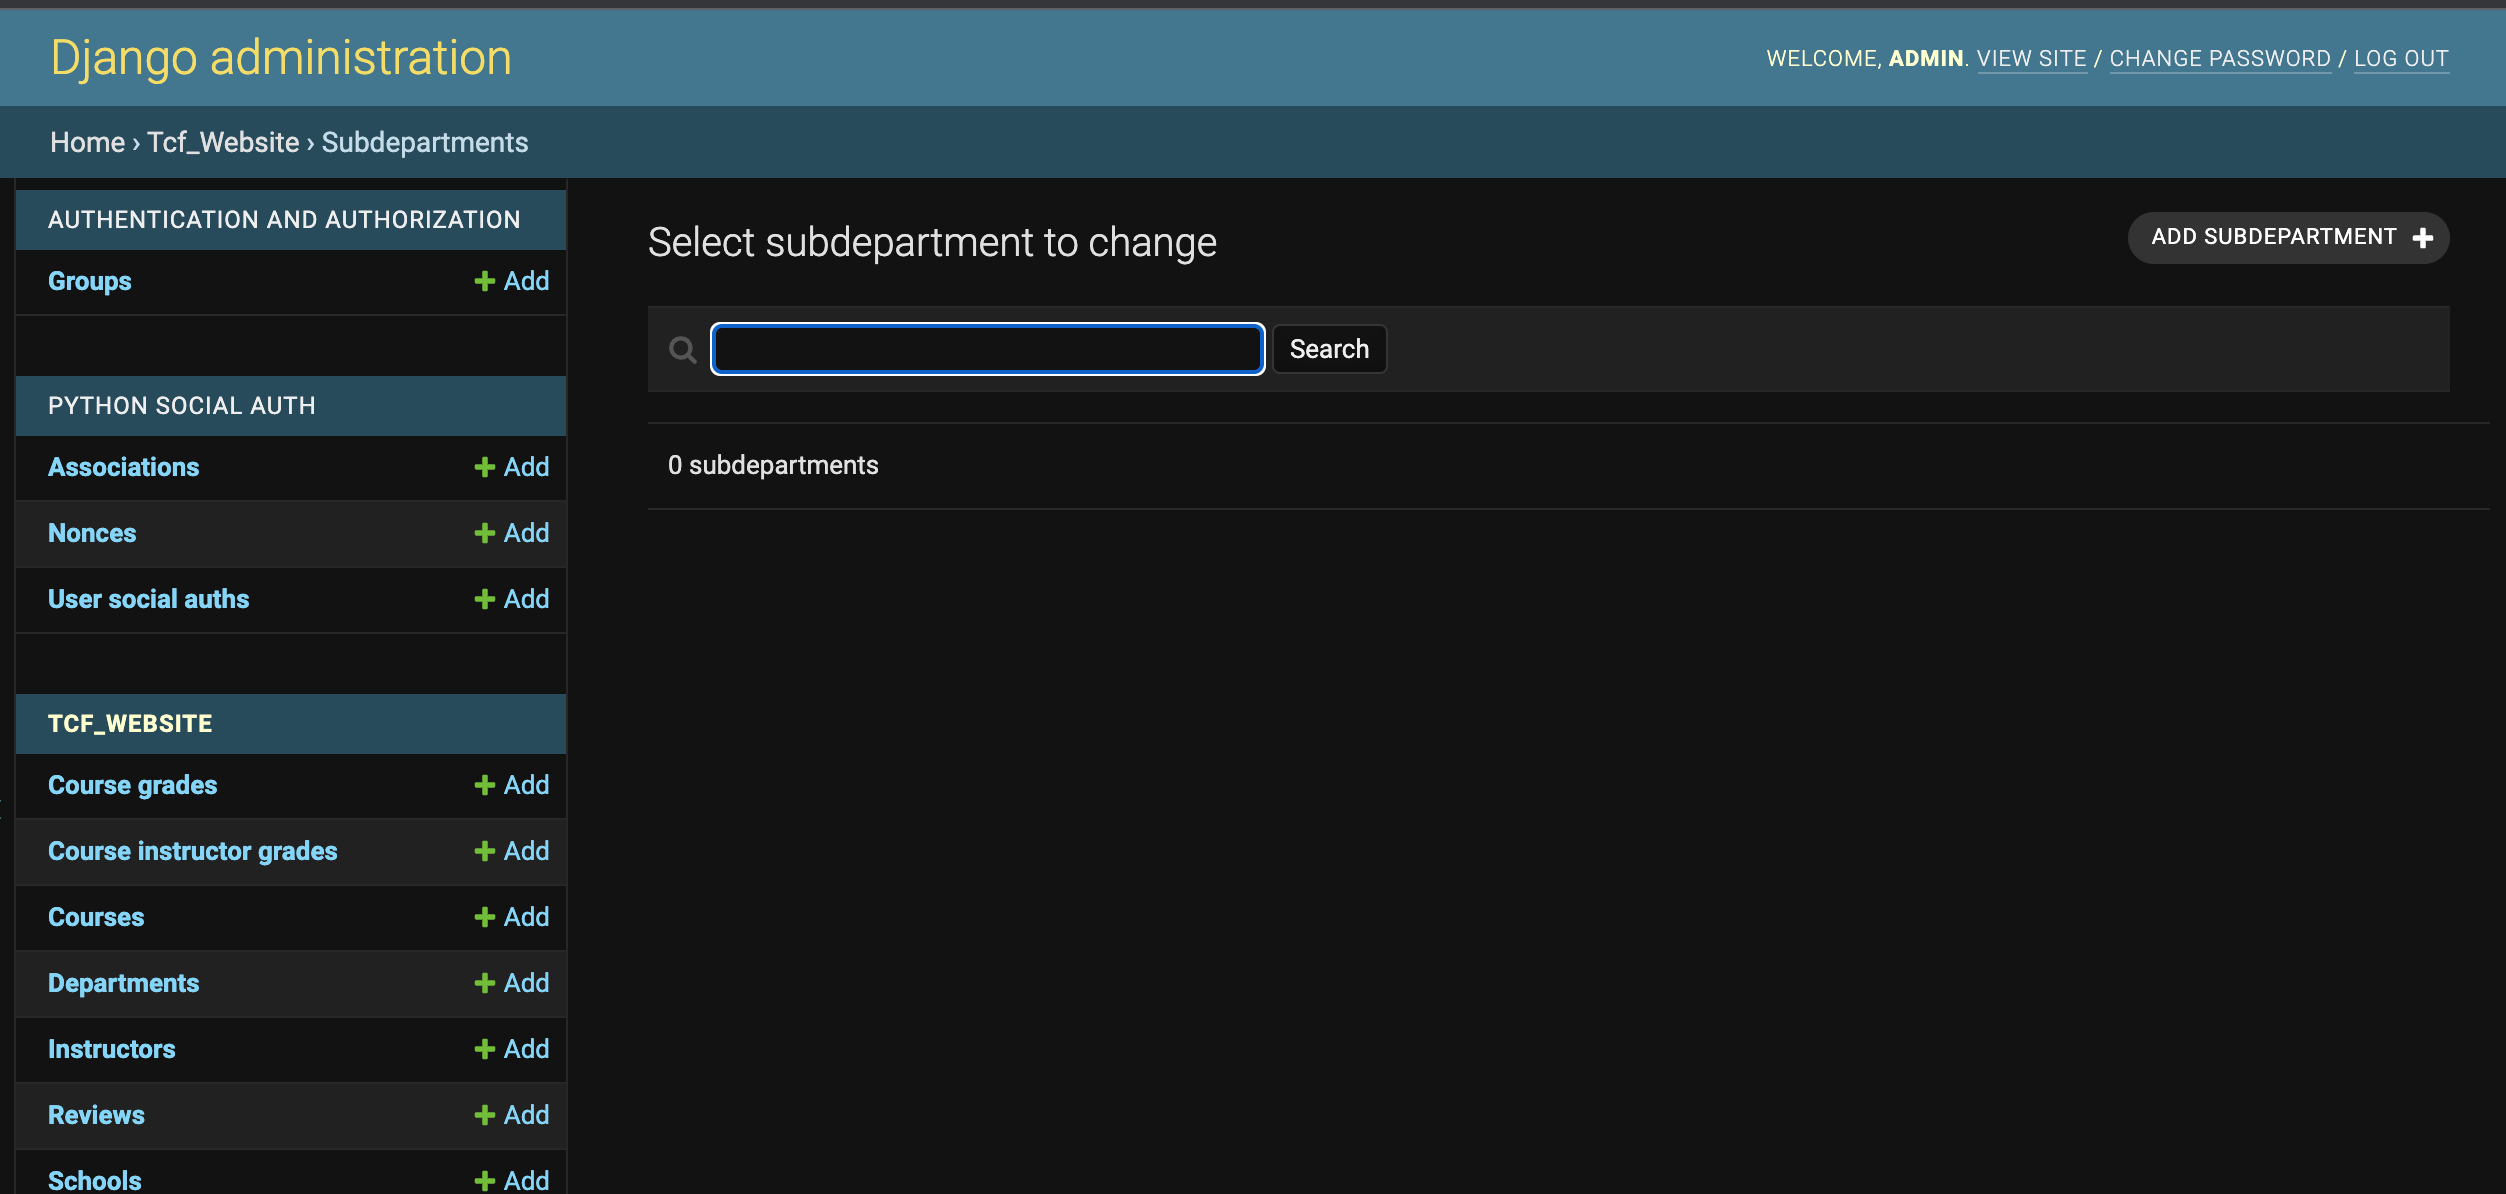Viewport: 2506px width, 1194px height.
Task: Click the magnifying glass search icon
Action: pyautogui.click(x=683, y=349)
